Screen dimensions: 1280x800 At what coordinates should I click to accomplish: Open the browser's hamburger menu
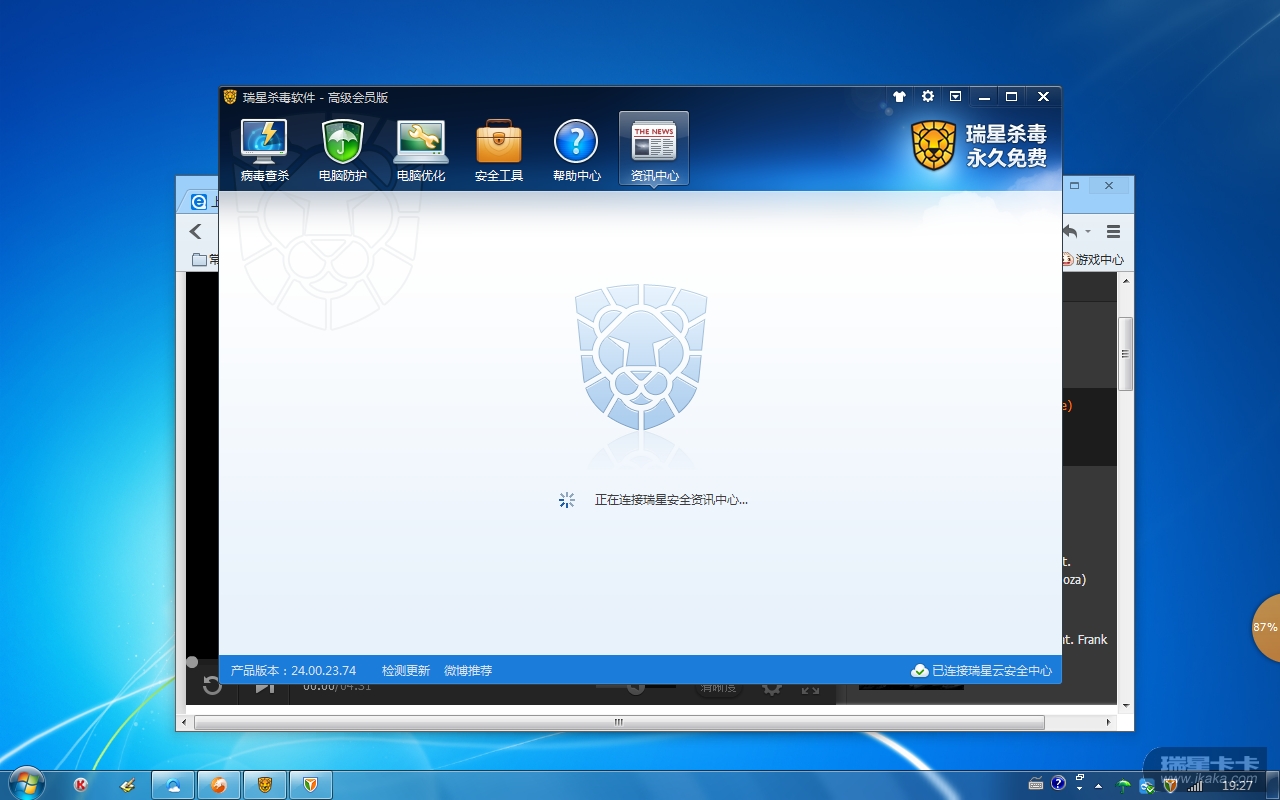pyautogui.click(x=1113, y=232)
